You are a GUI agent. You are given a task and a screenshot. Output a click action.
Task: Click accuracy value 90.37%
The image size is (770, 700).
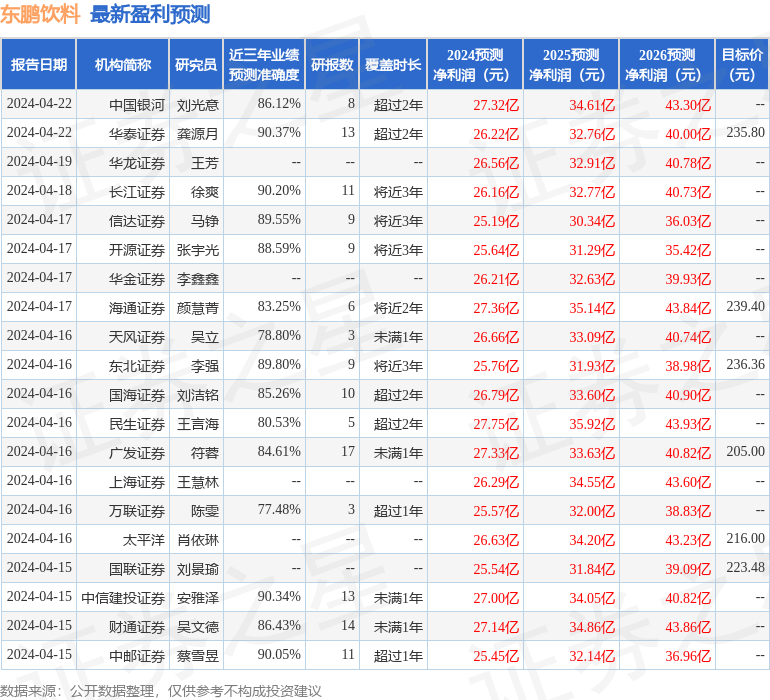coord(279,132)
